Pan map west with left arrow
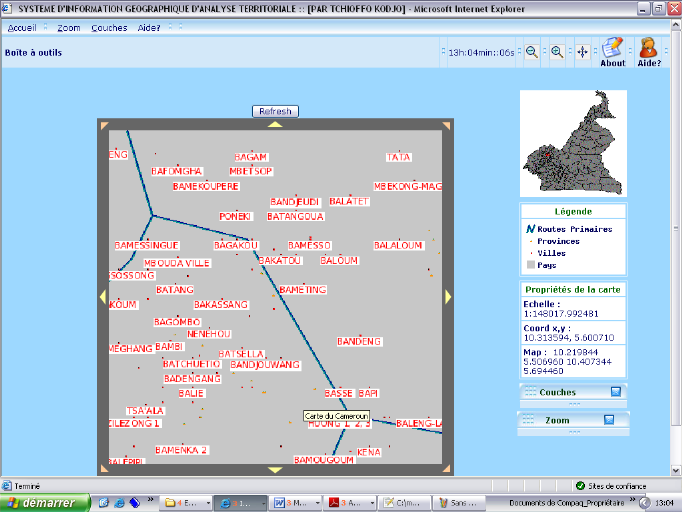This screenshot has height=512, width=682. 102,296
